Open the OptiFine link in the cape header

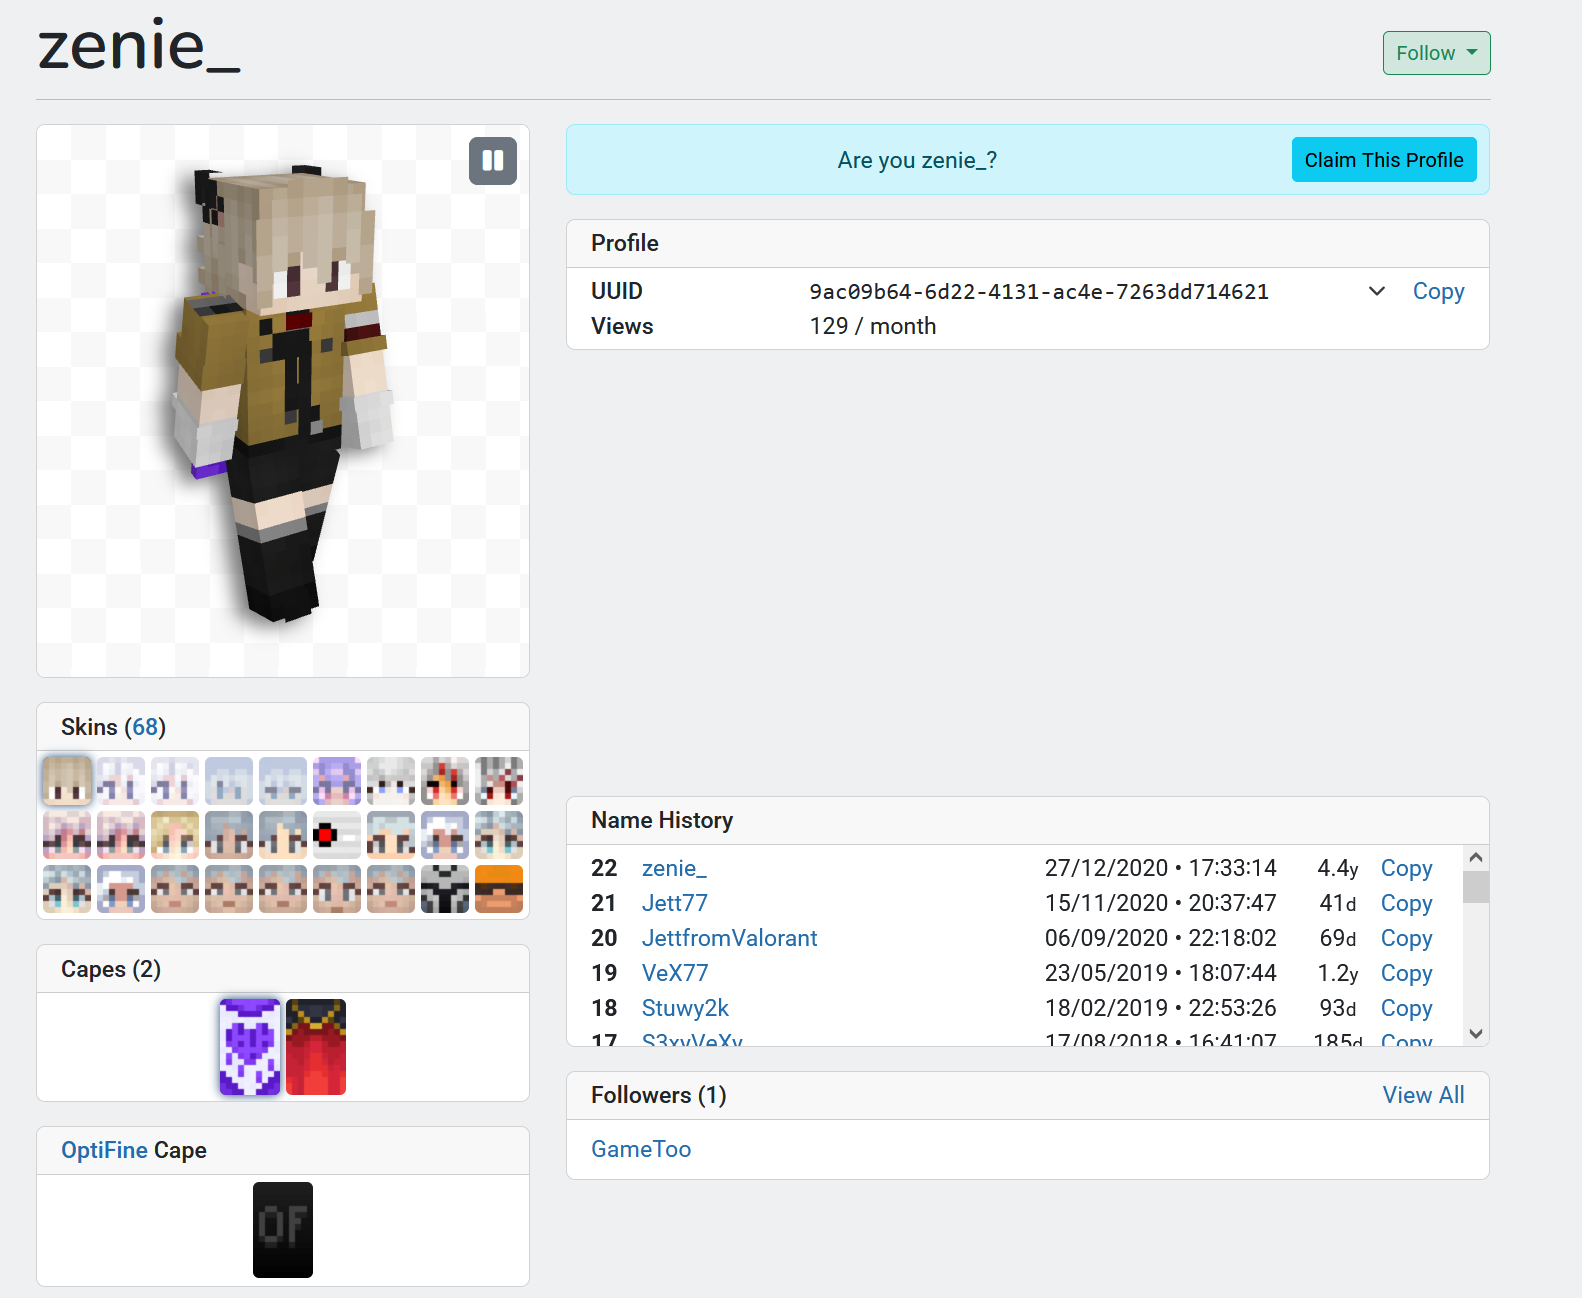pos(105,1150)
